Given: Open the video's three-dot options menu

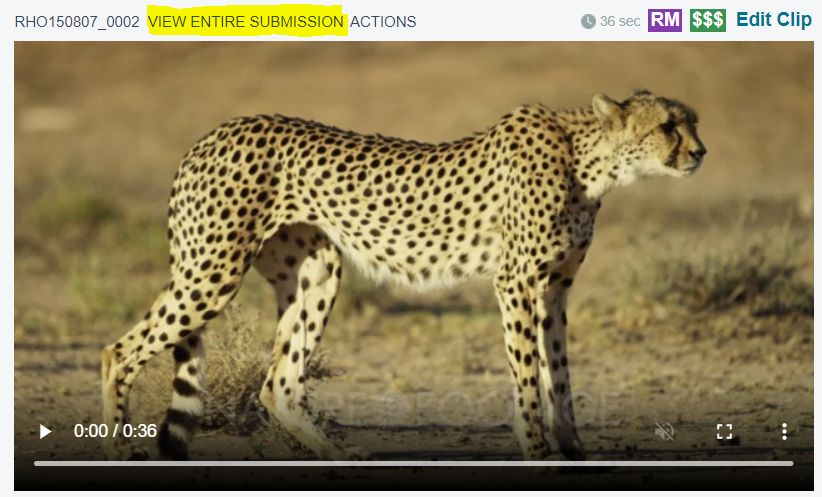Looking at the screenshot, I should (784, 431).
